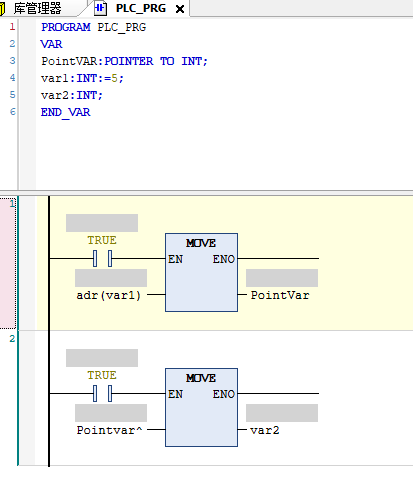Click the var2 output operand

(265, 430)
